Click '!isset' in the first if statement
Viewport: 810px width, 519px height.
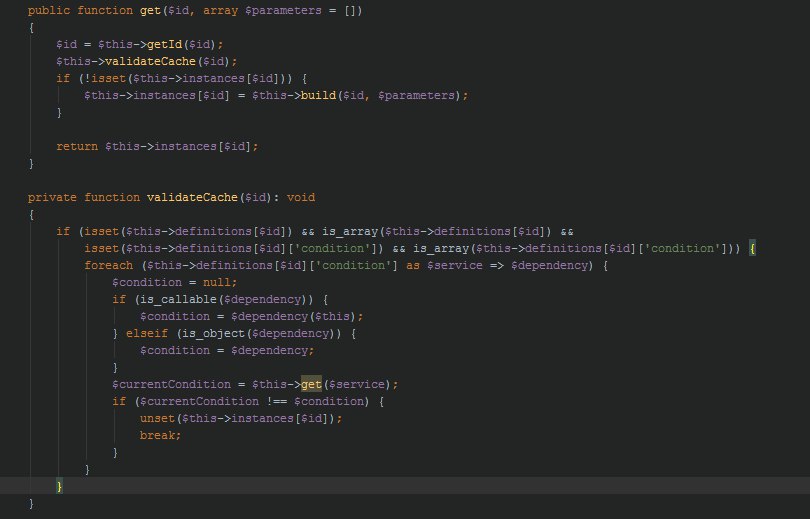point(105,78)
